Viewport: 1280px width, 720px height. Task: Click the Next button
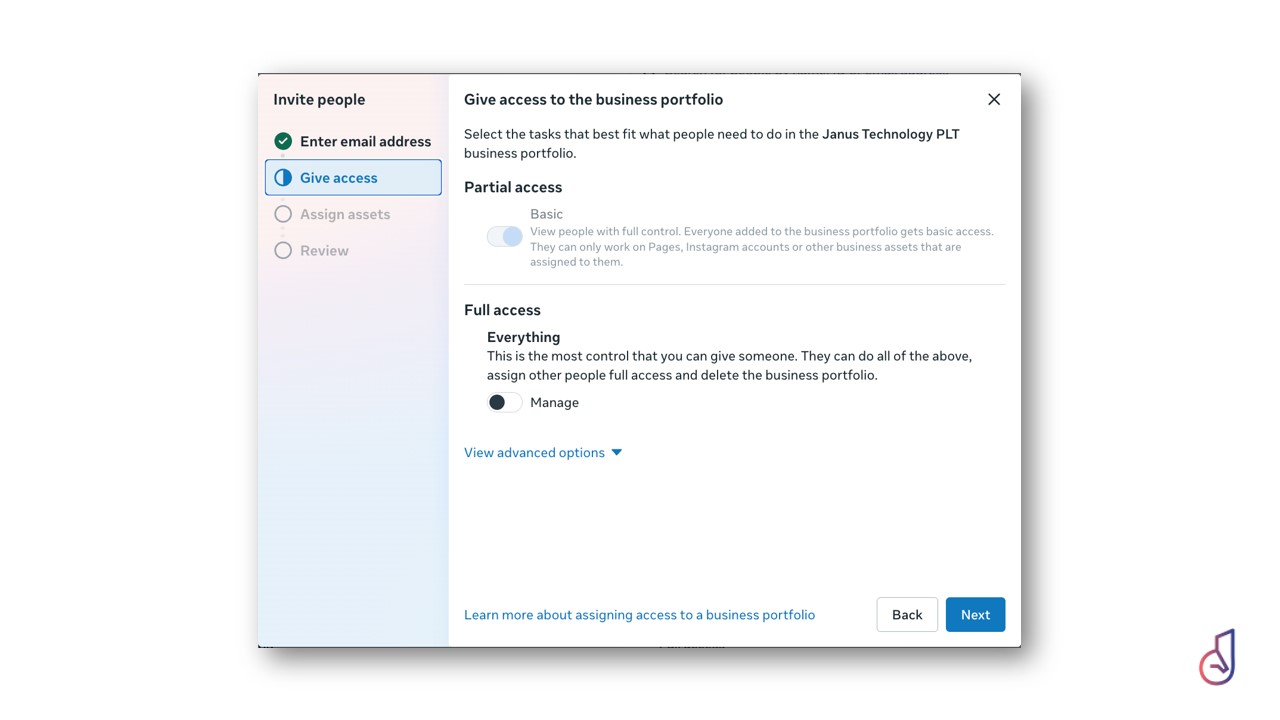tap(975, 615)
